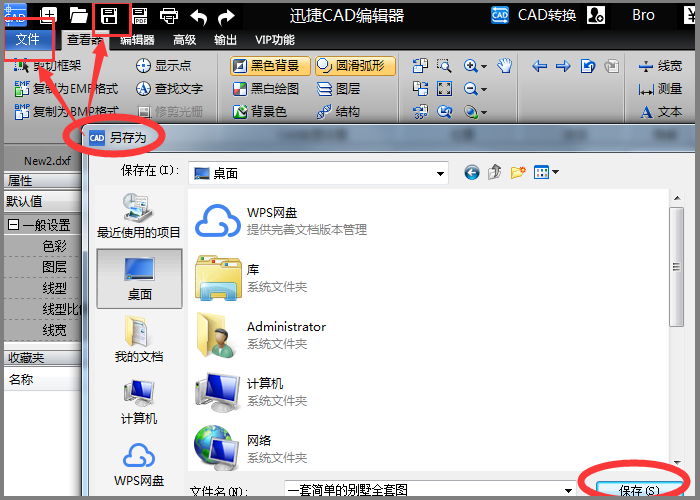The height and width of the screenshot is (500, 700).
Task: Click the print icon
Action: (x=169, y=17)
